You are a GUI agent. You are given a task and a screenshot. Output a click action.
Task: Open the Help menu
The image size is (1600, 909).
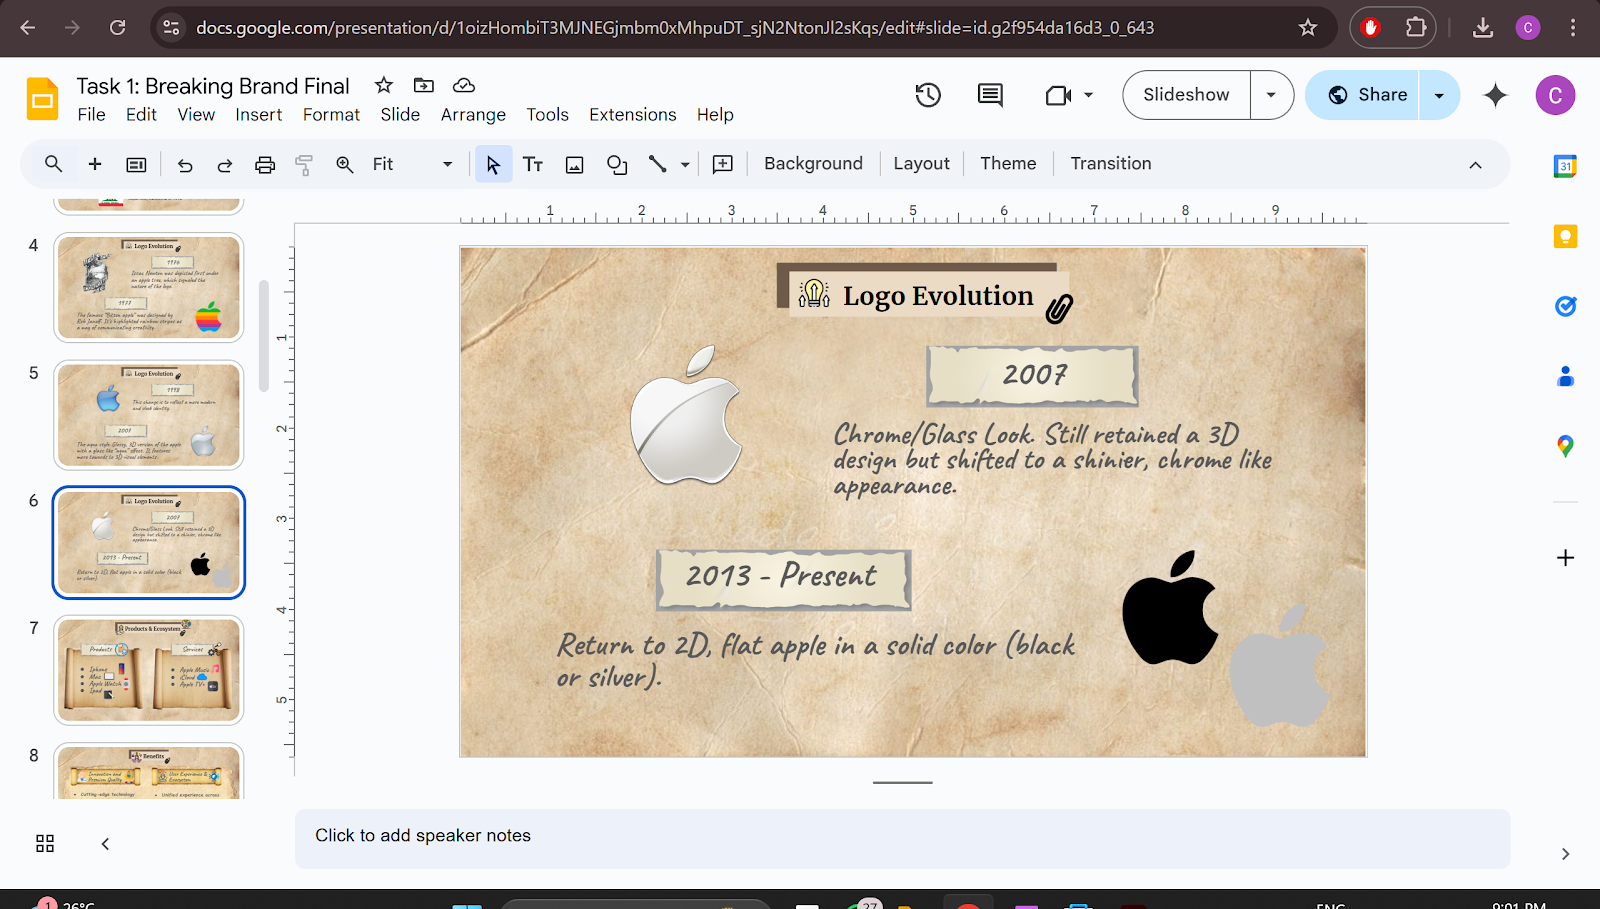coord(715,115)
